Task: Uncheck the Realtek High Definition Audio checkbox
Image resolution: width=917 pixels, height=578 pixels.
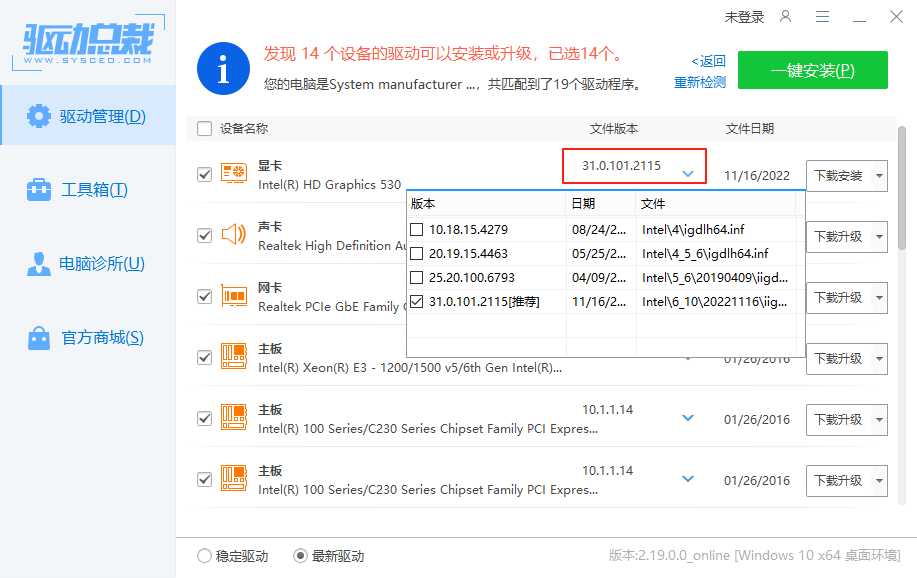Action: click(204, 235)
